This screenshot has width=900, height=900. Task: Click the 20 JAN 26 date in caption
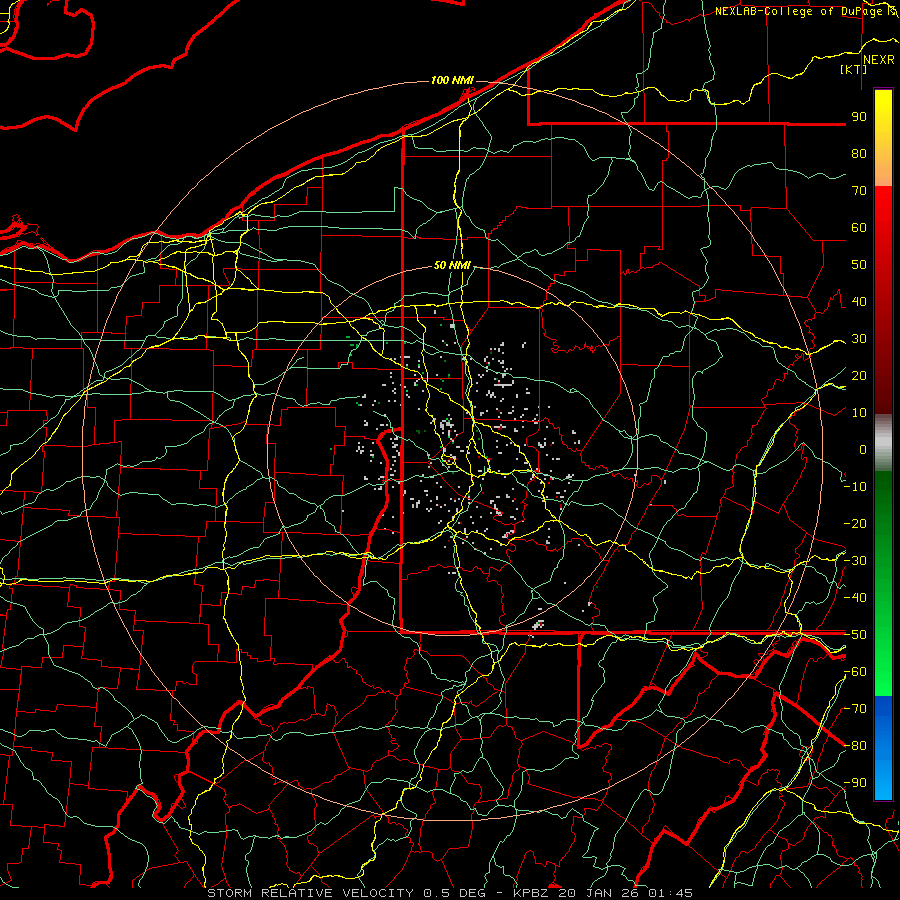(x=598, y=893)
